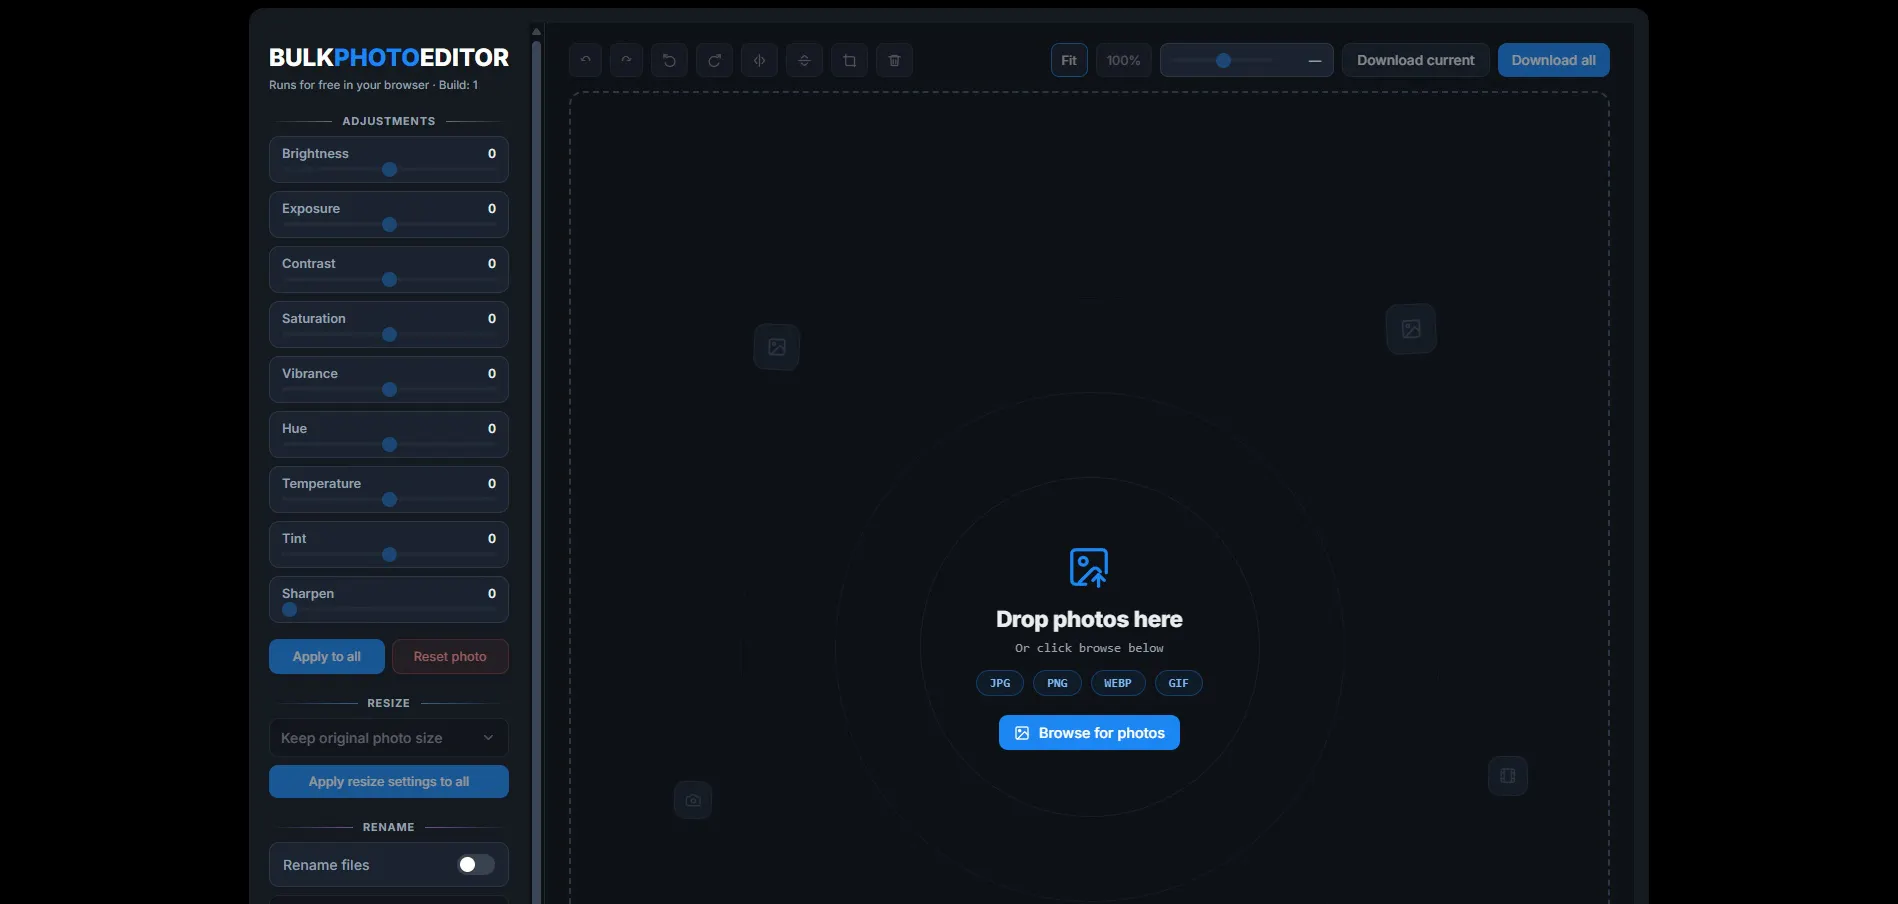Click the trash delete icon
1898x904 pixels.
(x=894, y=60)
